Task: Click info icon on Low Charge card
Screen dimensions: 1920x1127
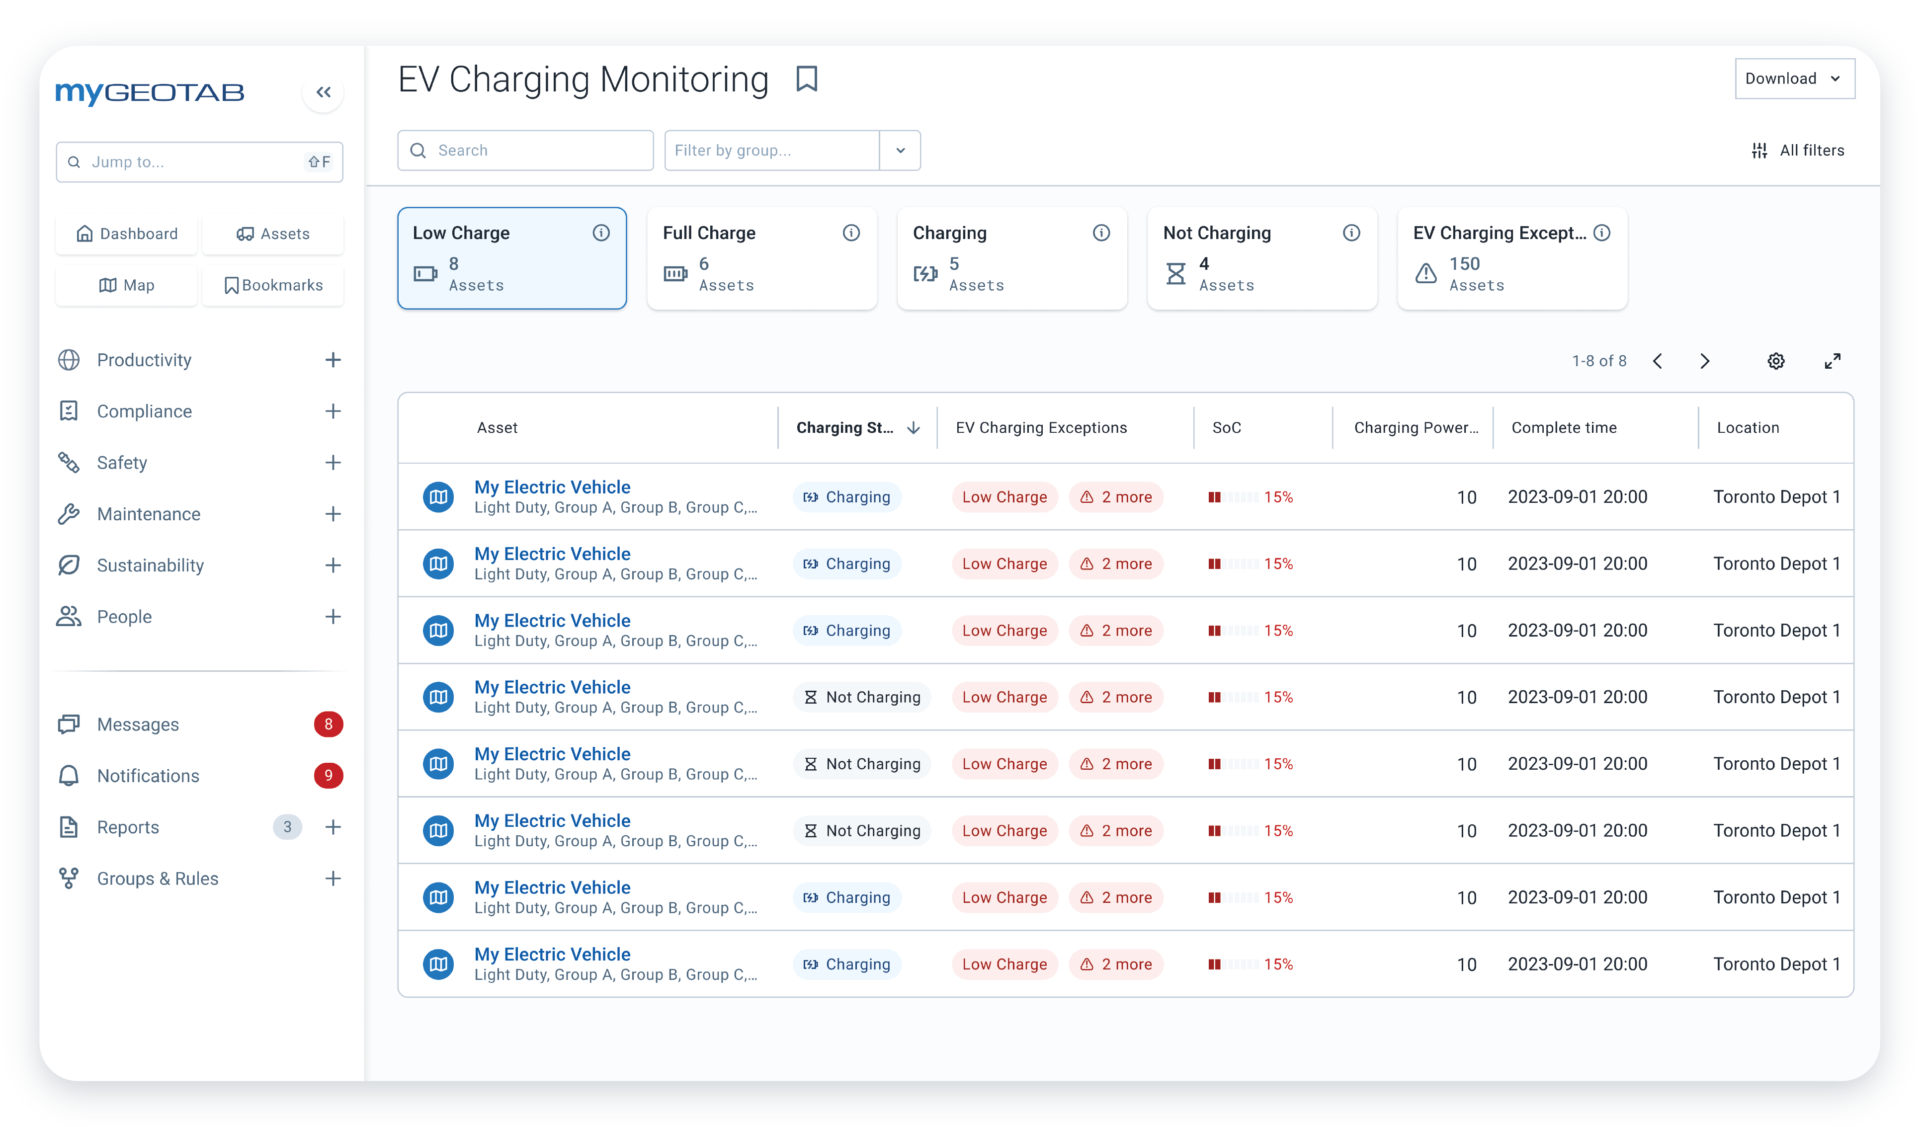Action: tap(601, 233)
